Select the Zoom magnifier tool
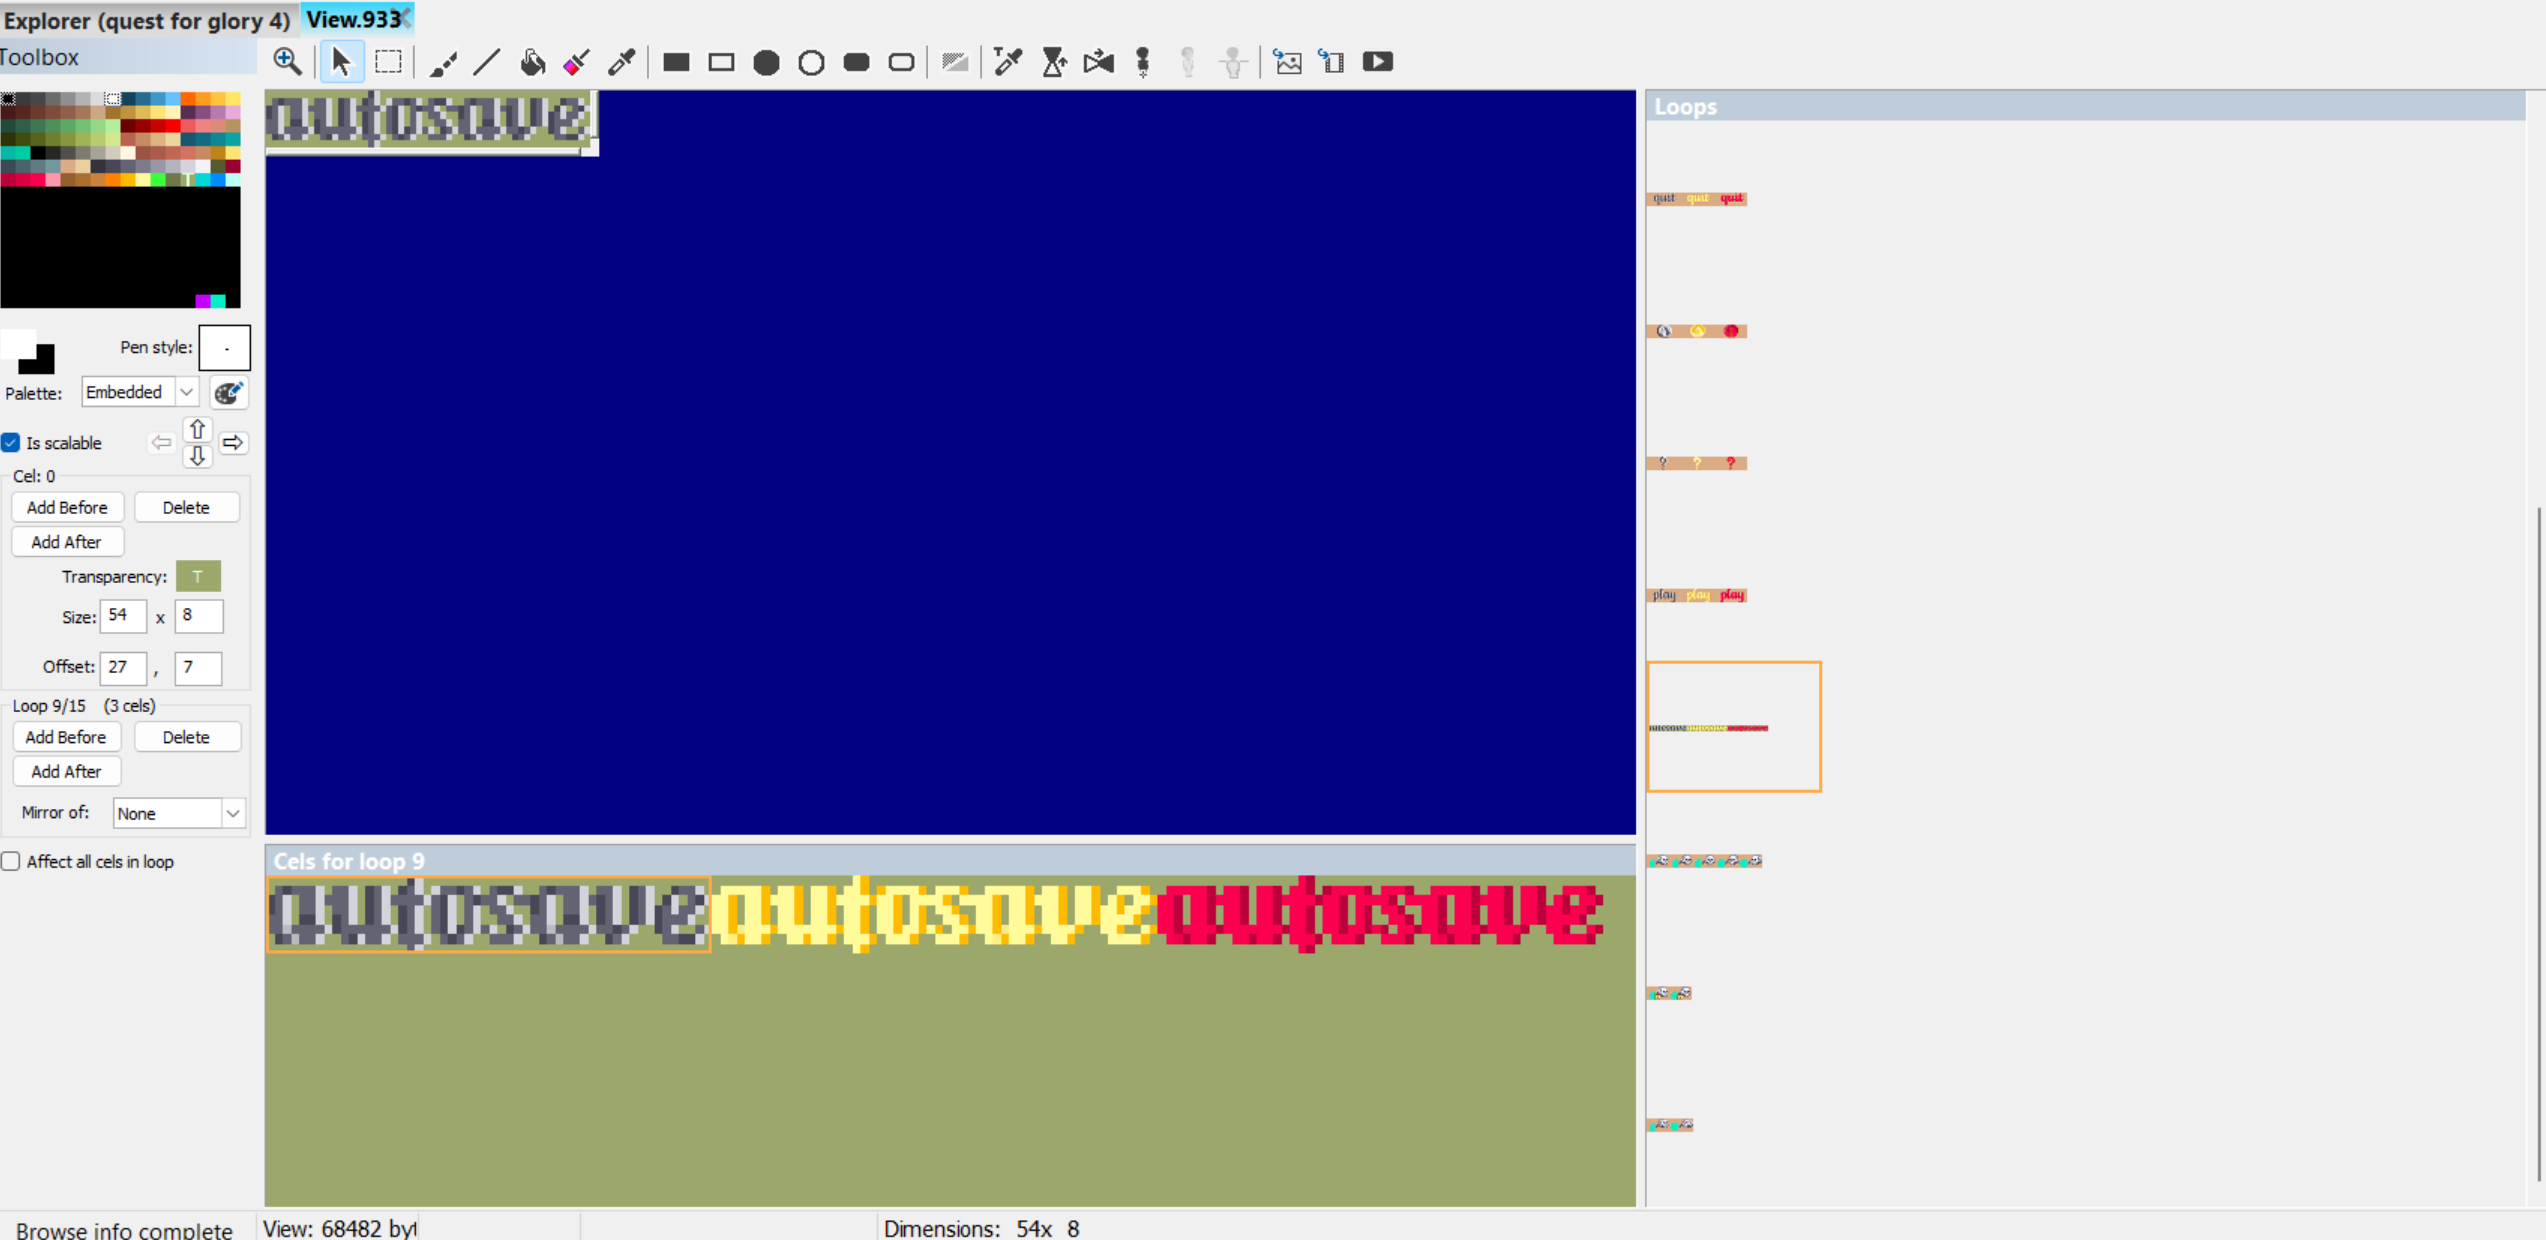 (287, 62)
